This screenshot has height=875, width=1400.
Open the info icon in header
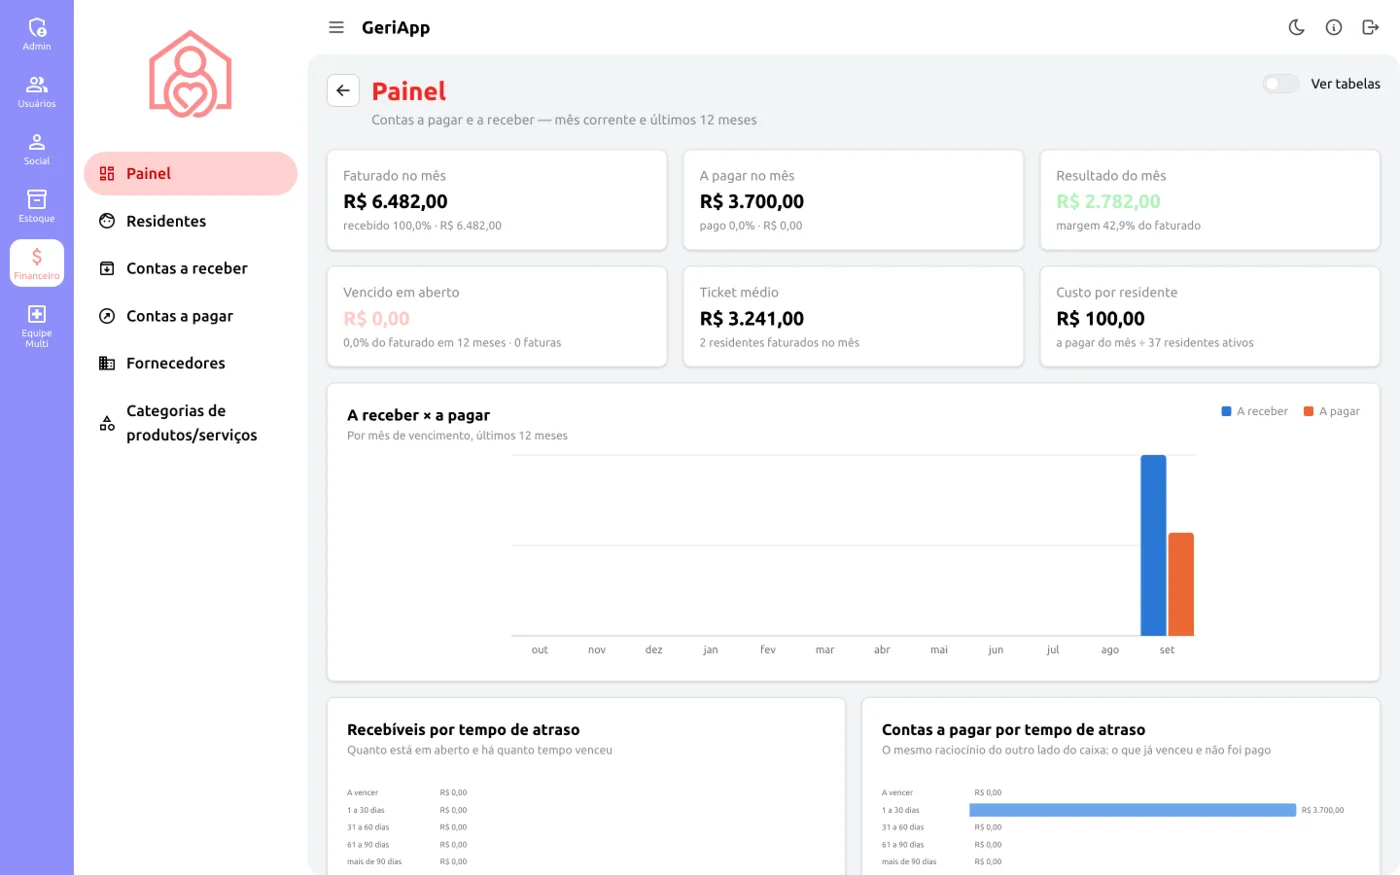click(x=1334, y=28)
